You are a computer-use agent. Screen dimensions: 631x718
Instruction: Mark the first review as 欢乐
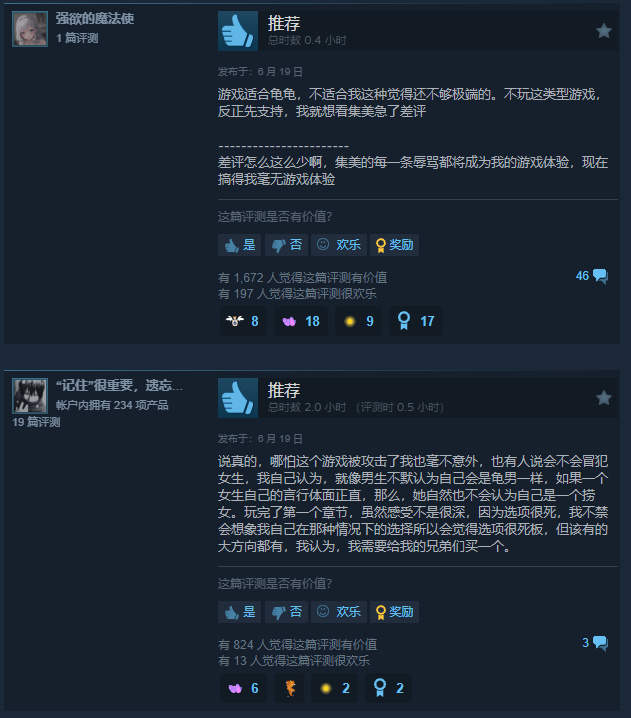339,245
